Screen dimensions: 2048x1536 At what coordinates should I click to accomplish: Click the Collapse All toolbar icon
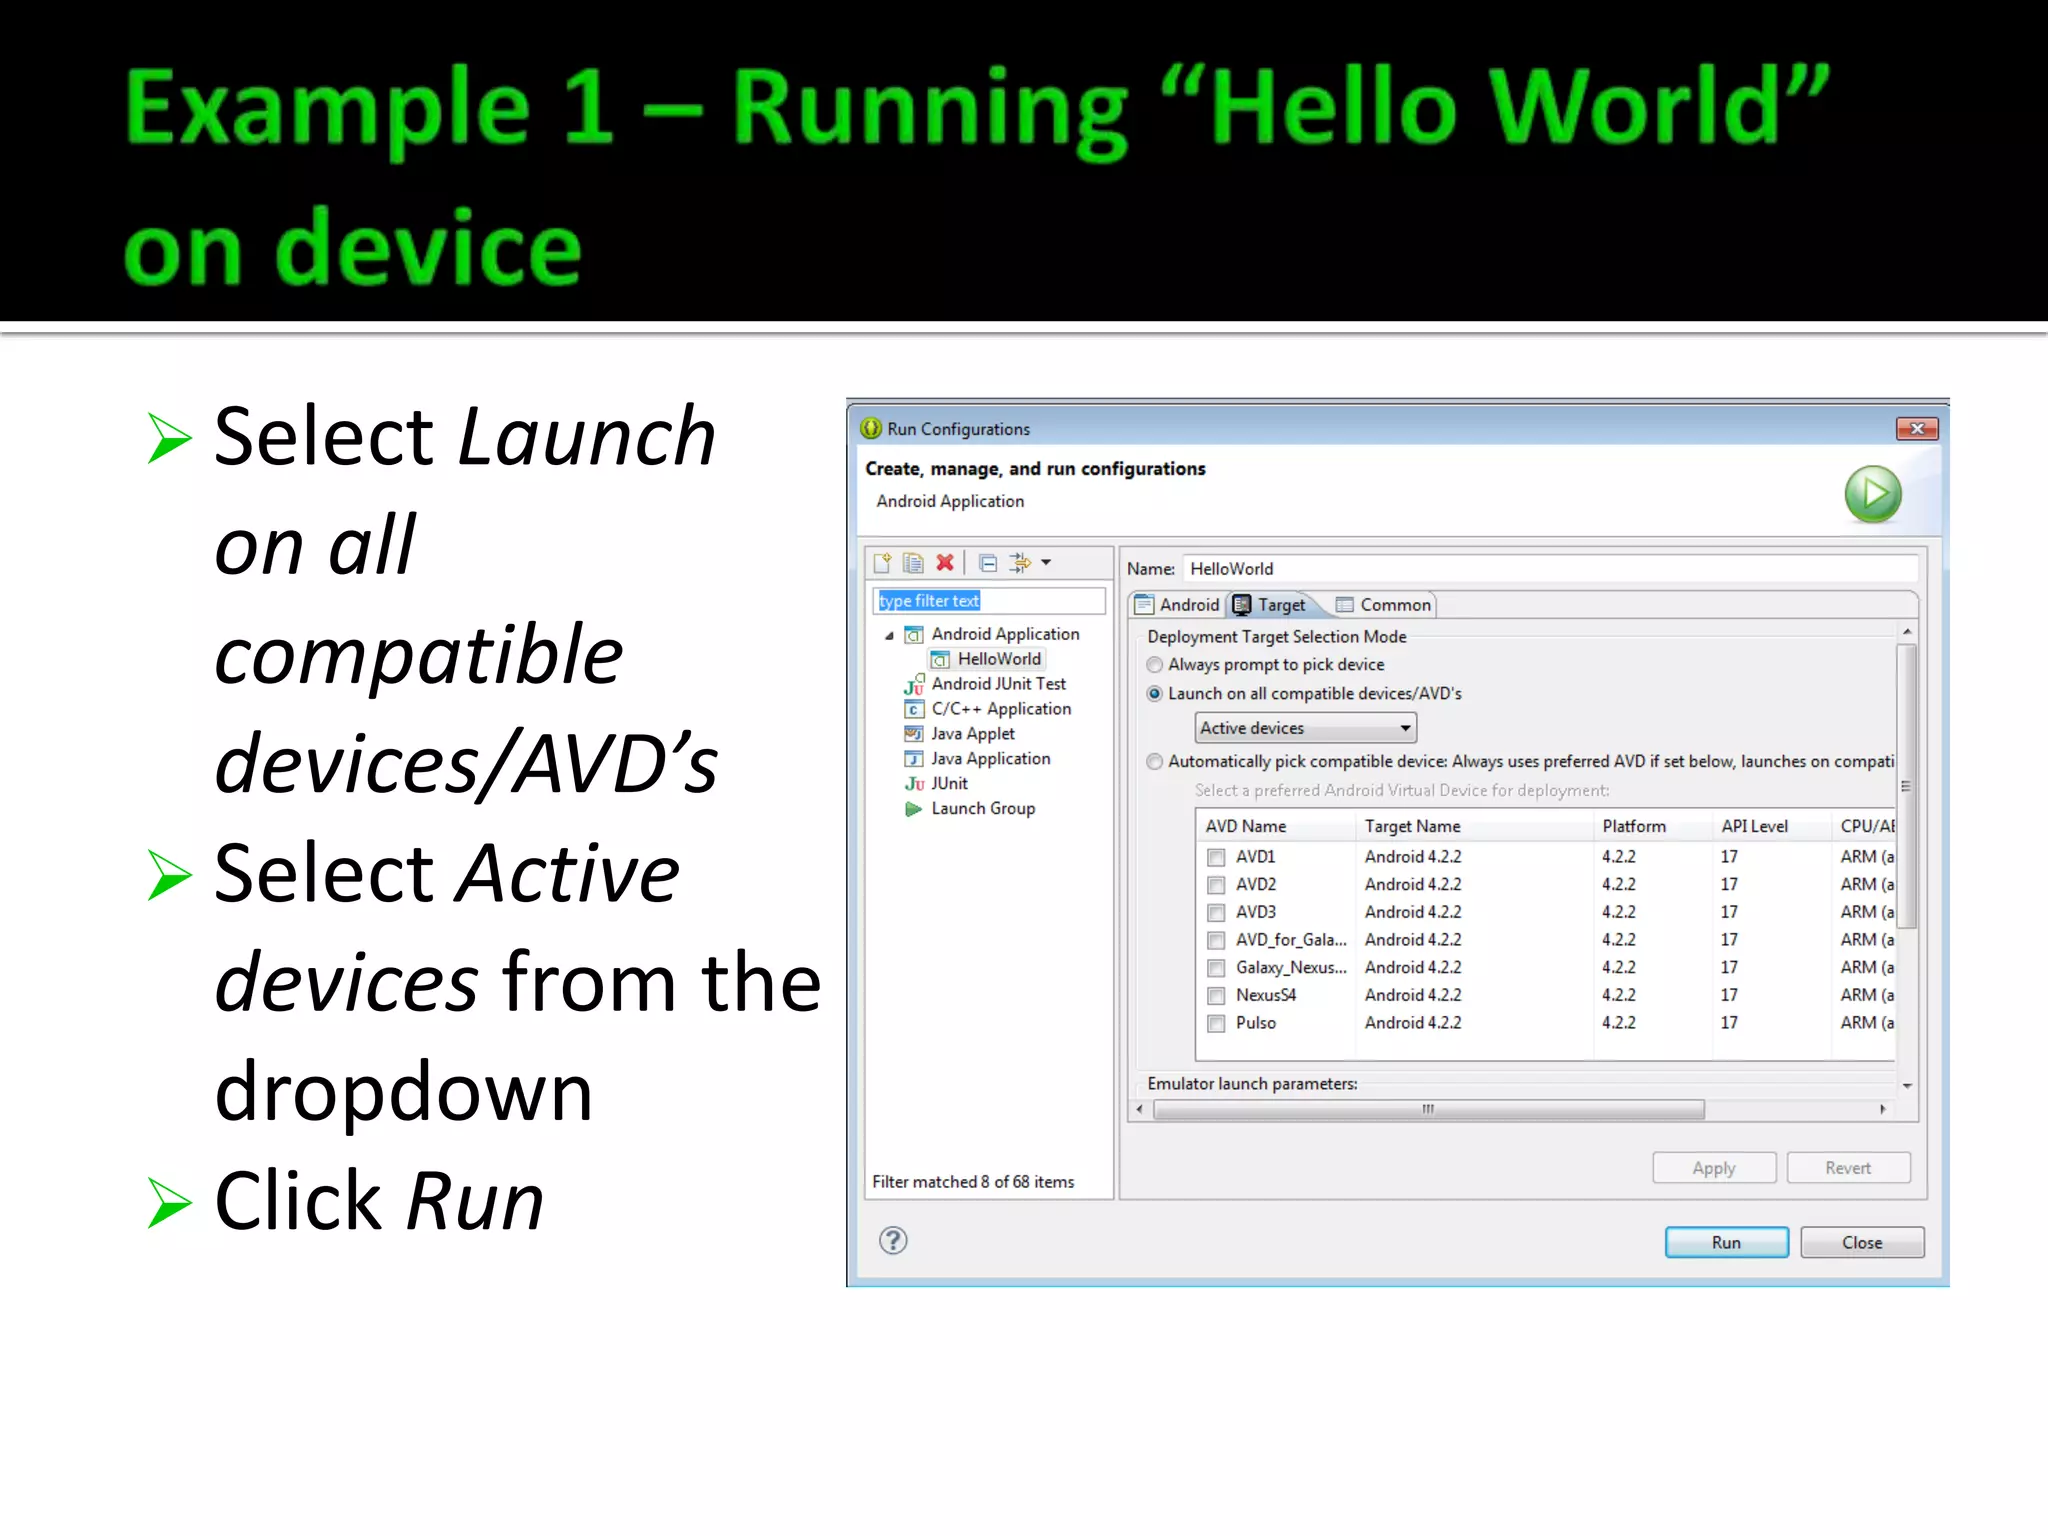click(x=988, y=563)
